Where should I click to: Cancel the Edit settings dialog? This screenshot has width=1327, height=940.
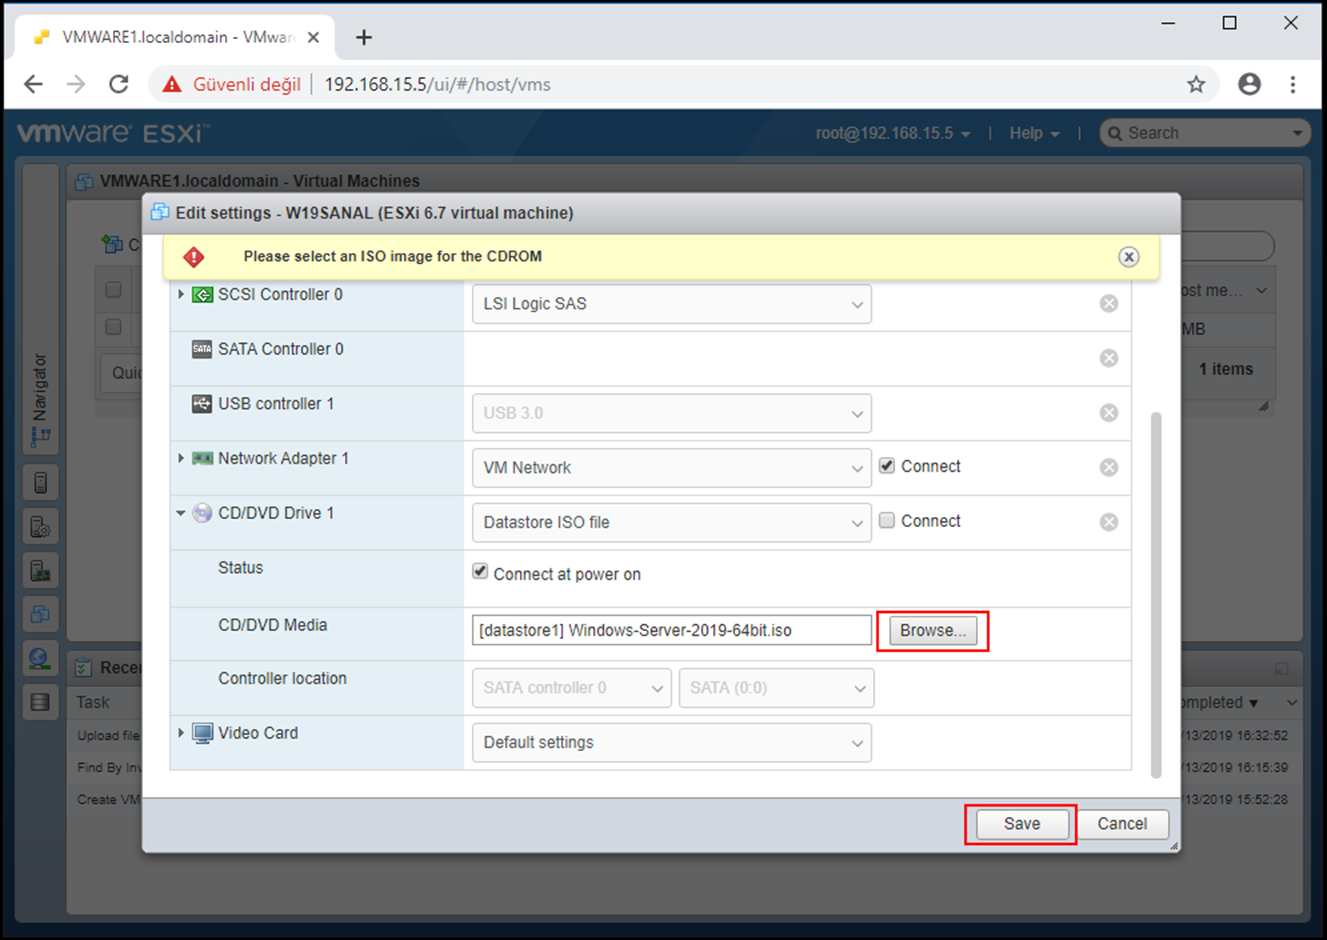point(1122,824)
